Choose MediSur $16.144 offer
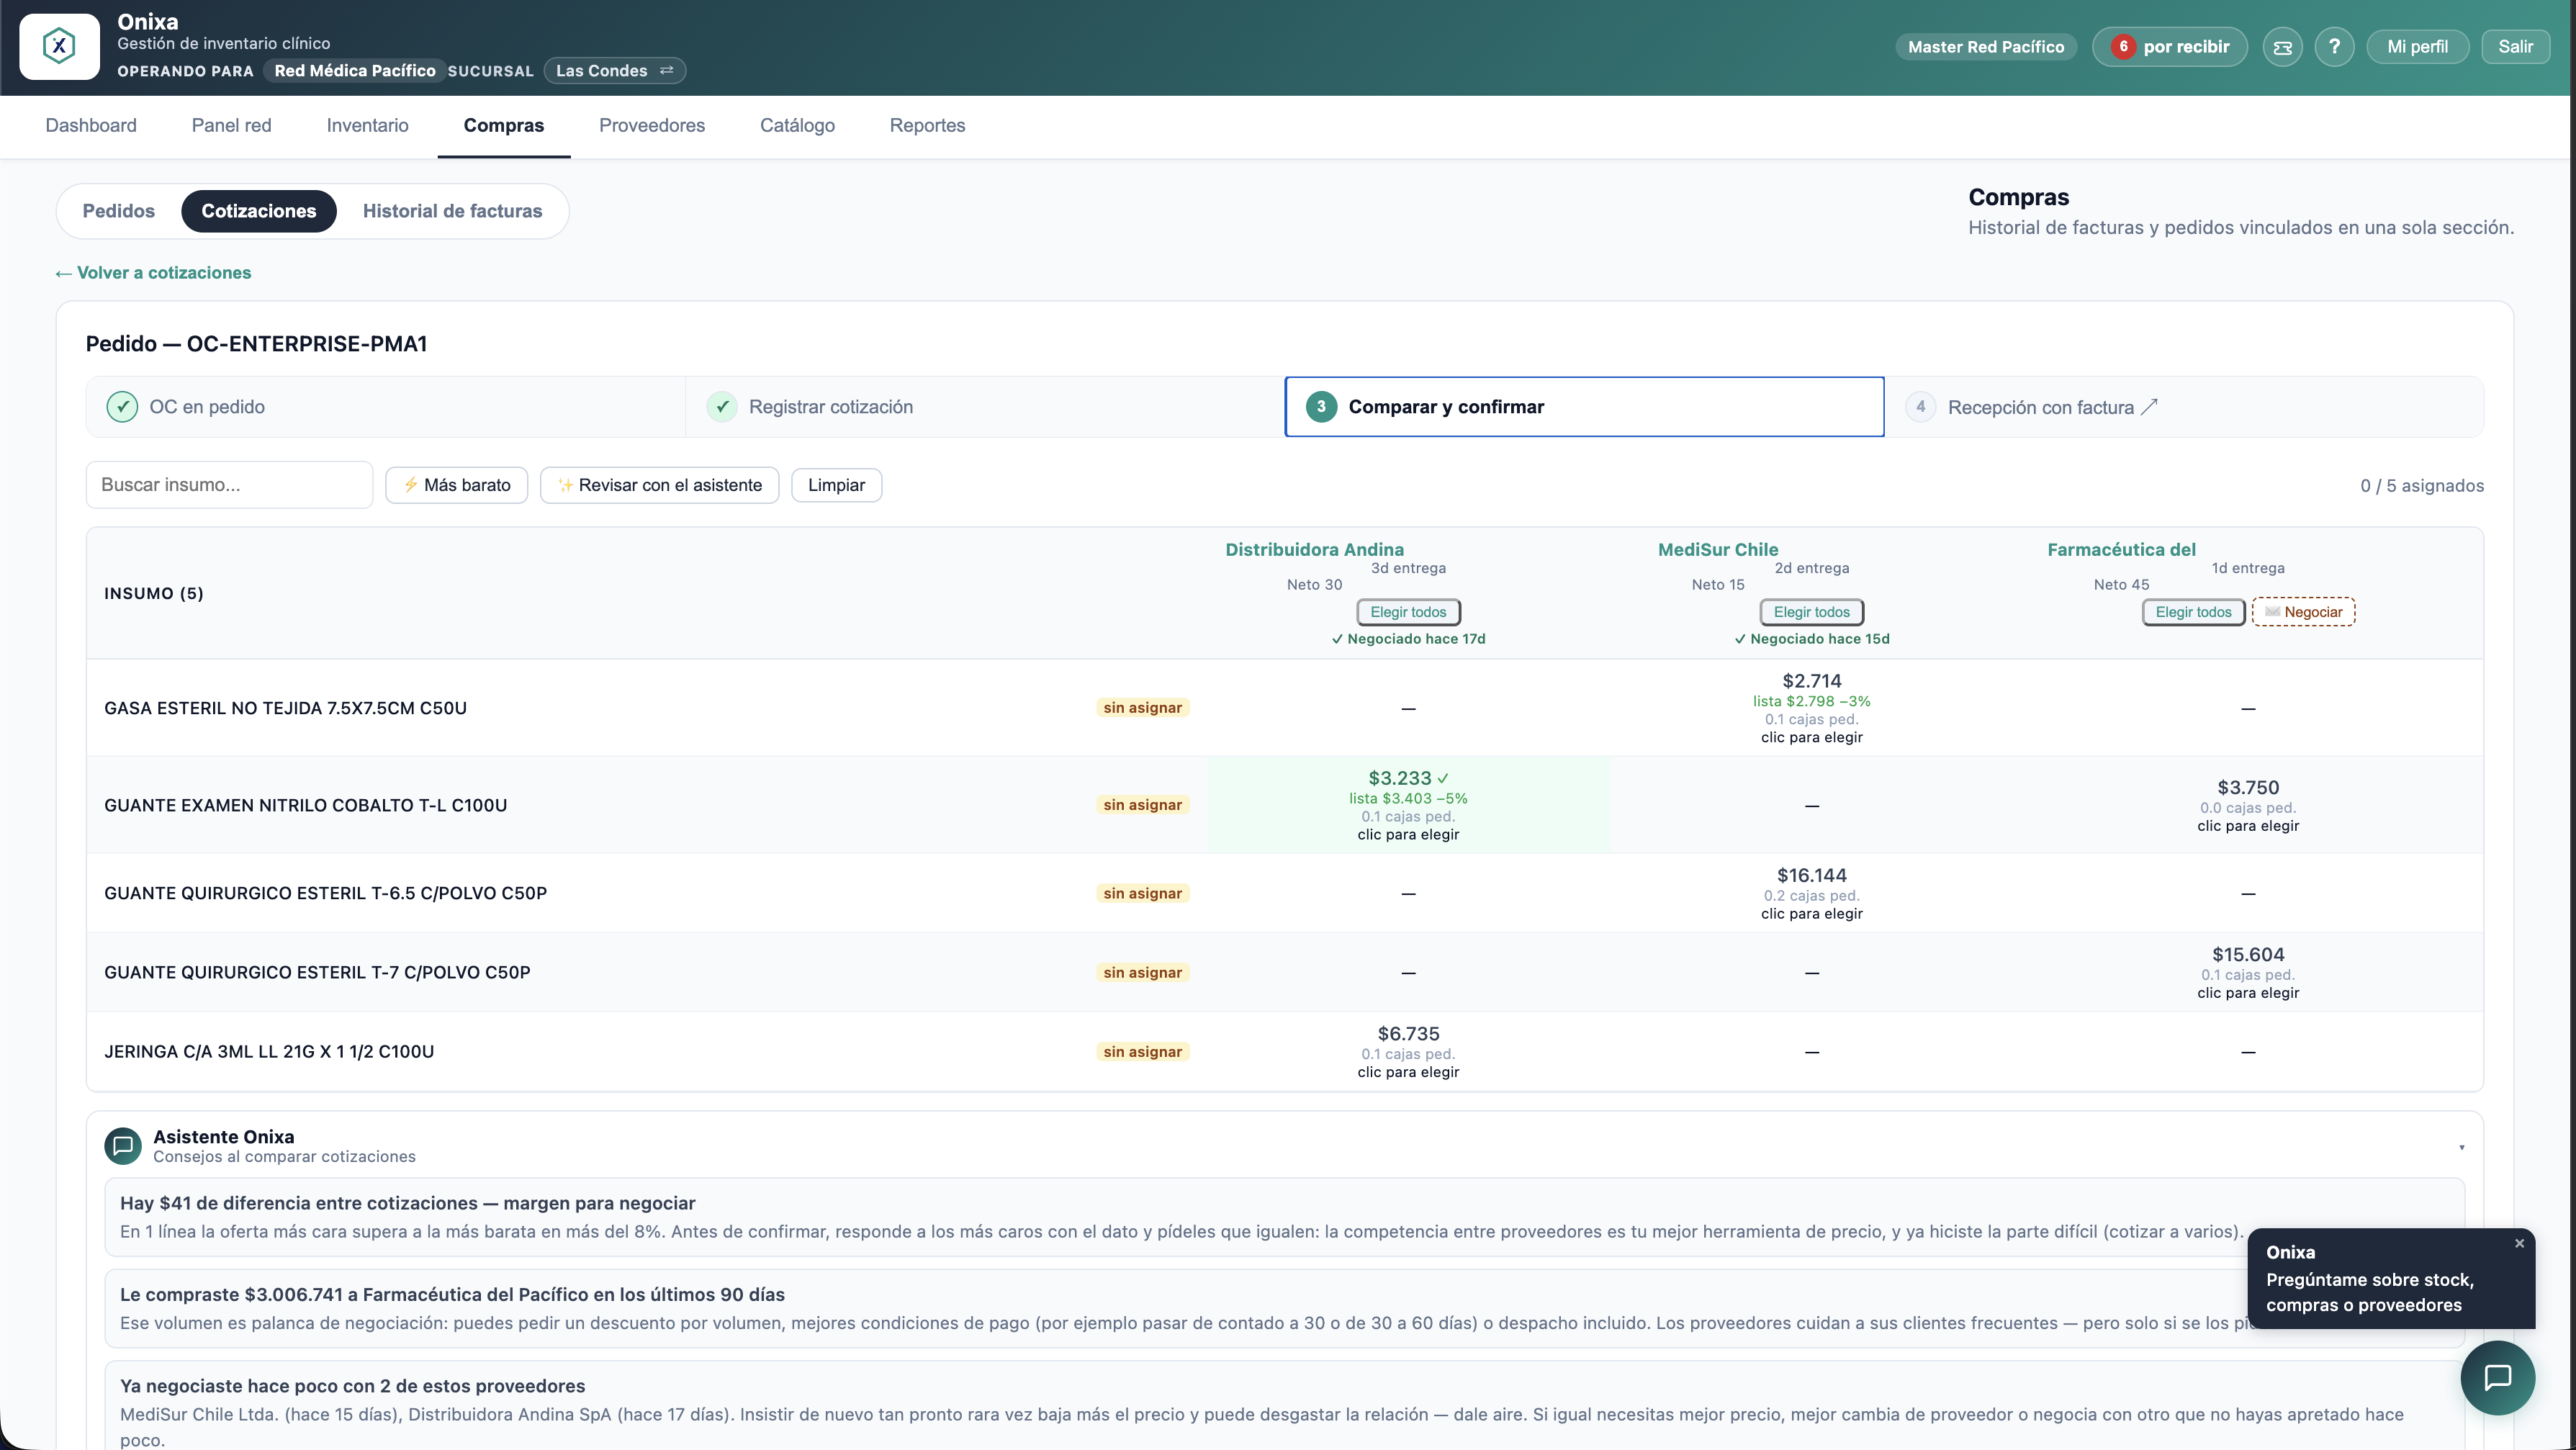The height and width of the screenshot is (1450, 2576). click(1811, 893)
